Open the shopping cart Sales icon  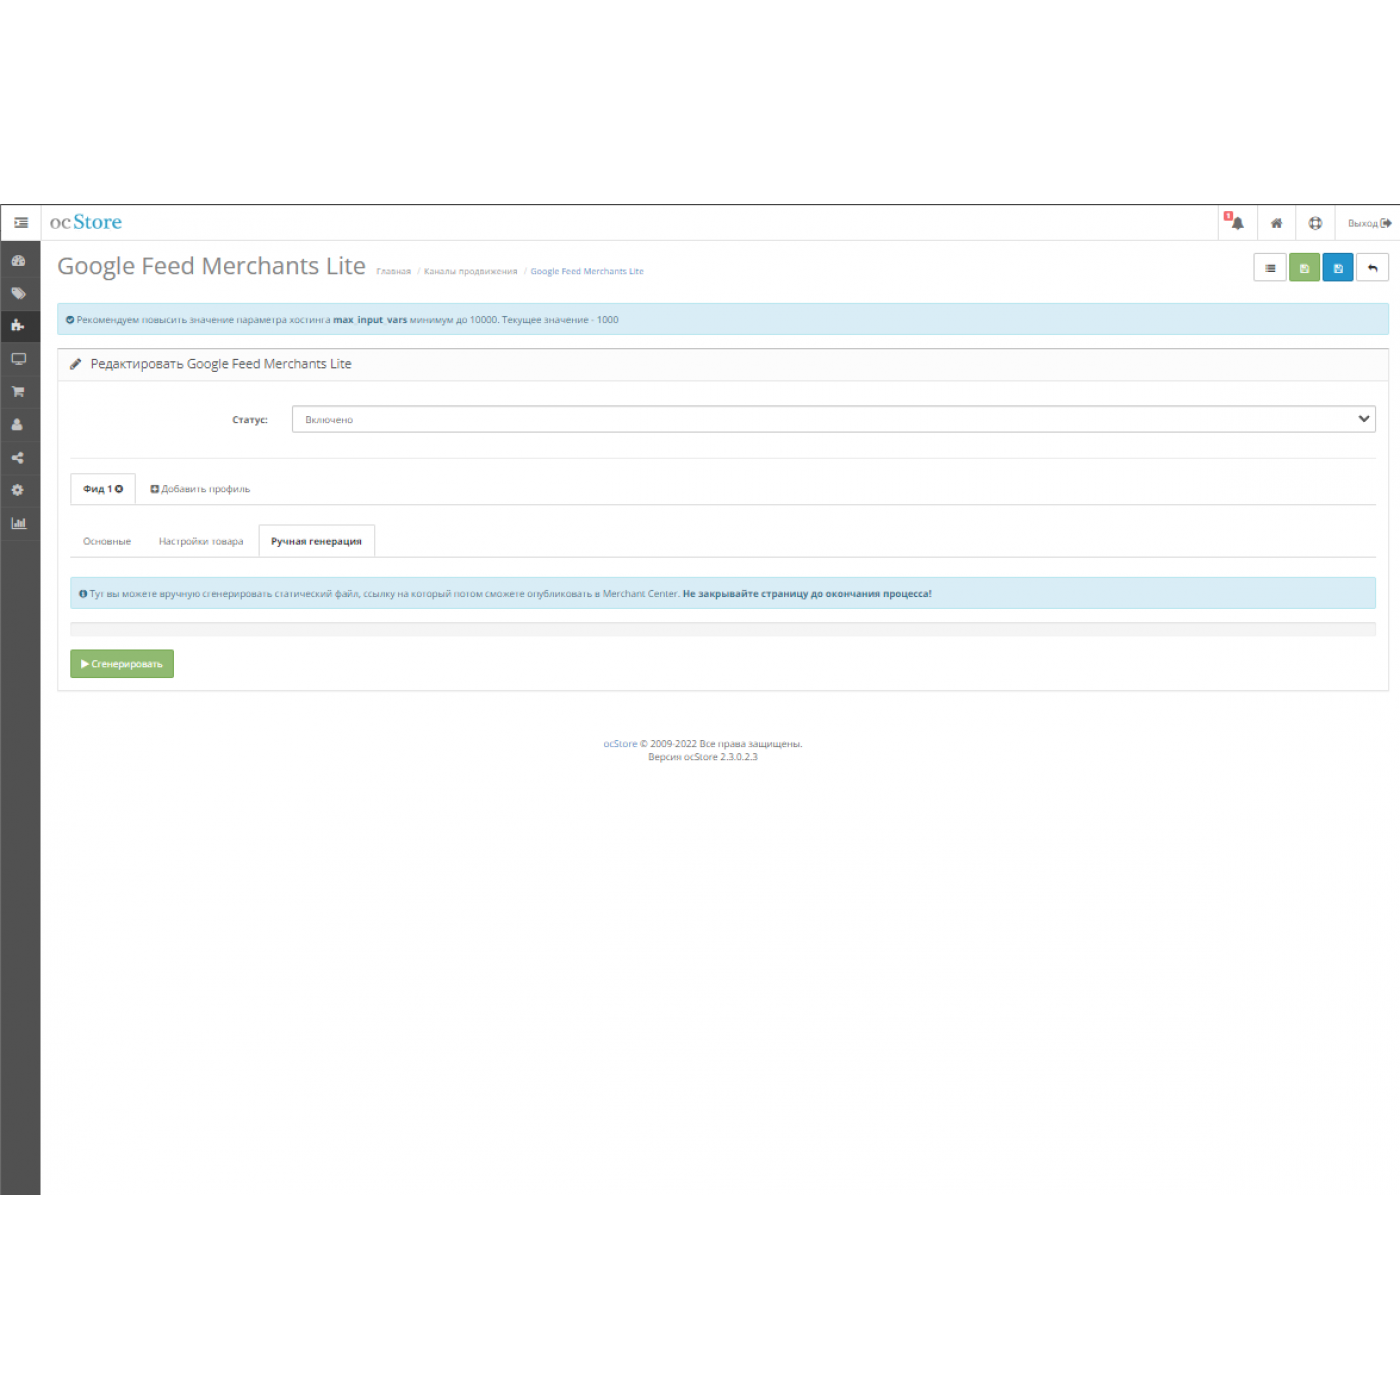tap(18, 392)
